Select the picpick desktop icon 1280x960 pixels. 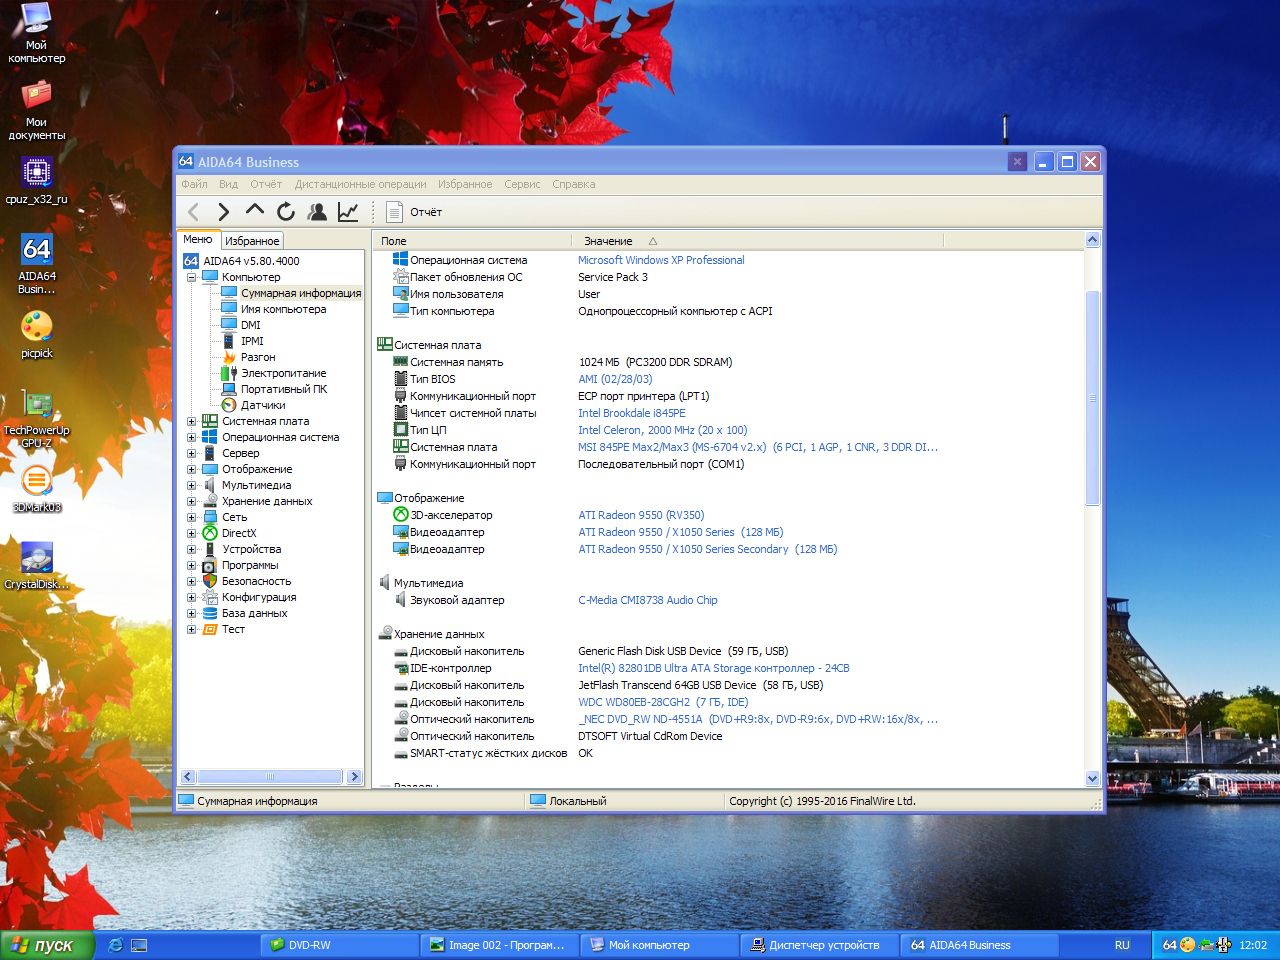(37, 334)
